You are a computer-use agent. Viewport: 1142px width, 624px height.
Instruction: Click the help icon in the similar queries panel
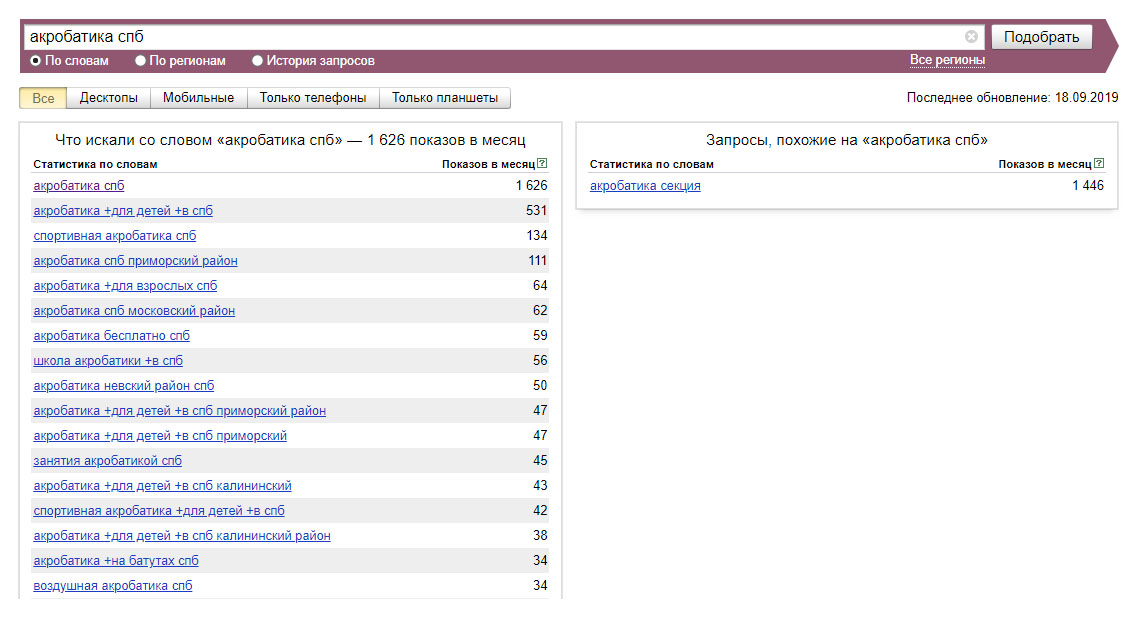point(1099,163)
